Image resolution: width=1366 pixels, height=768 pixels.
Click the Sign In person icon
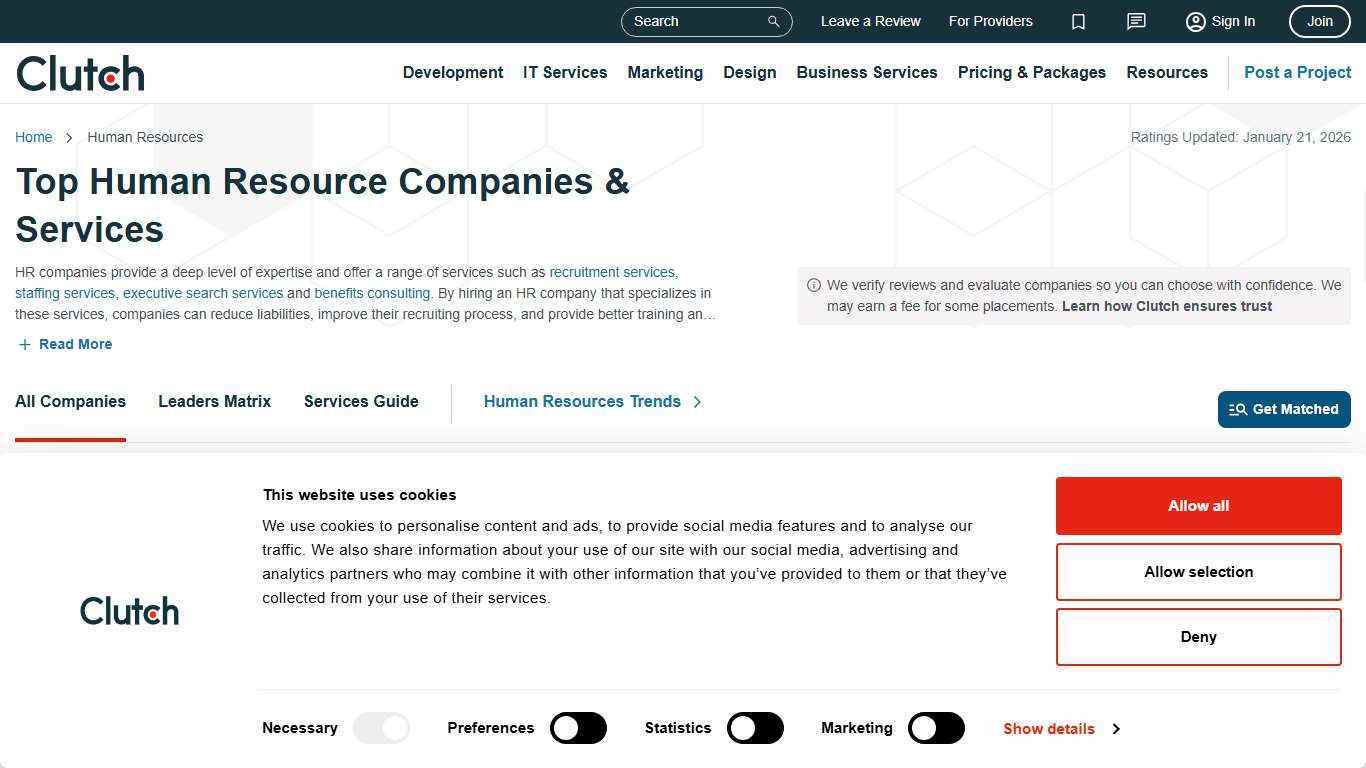tap(1196, 21)
